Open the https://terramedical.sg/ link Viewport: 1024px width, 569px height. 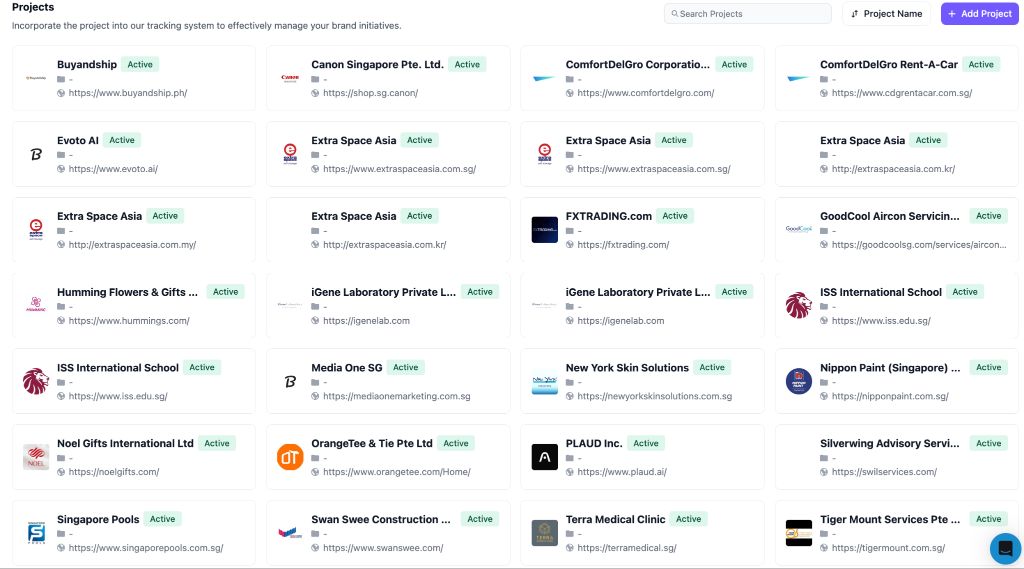click(x=627, y=547)
